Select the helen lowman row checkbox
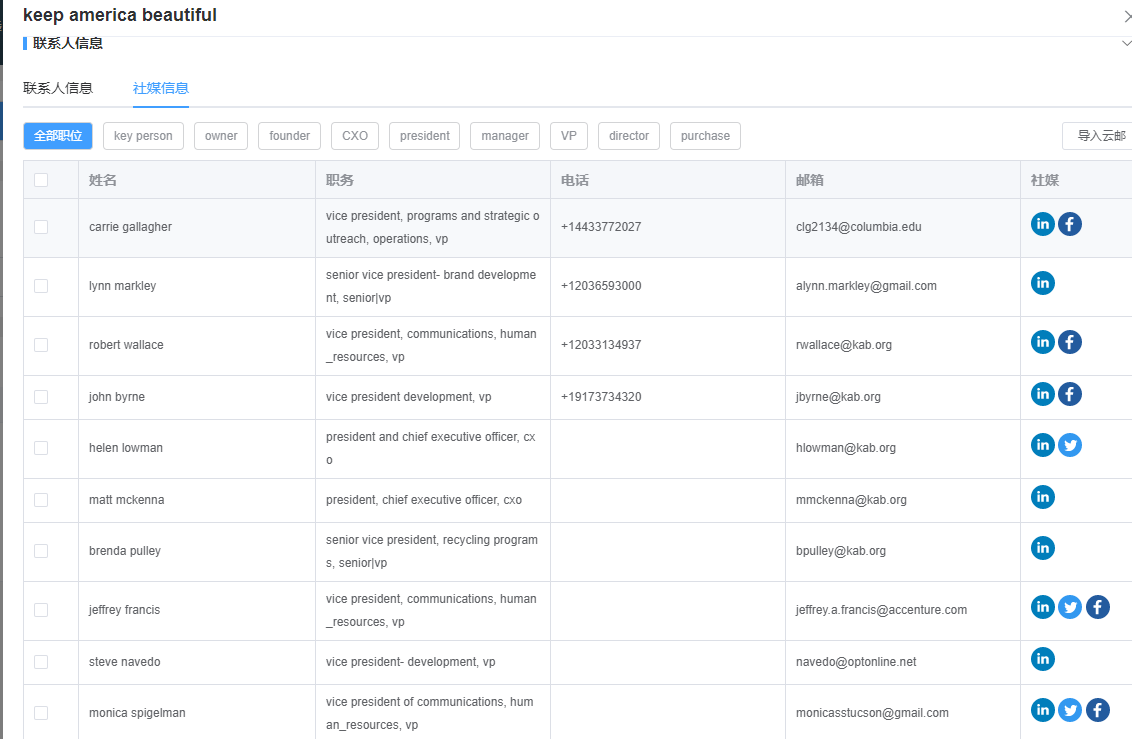Image resolution: width=1132 pixels, height=739 pixels. (41, 448)
